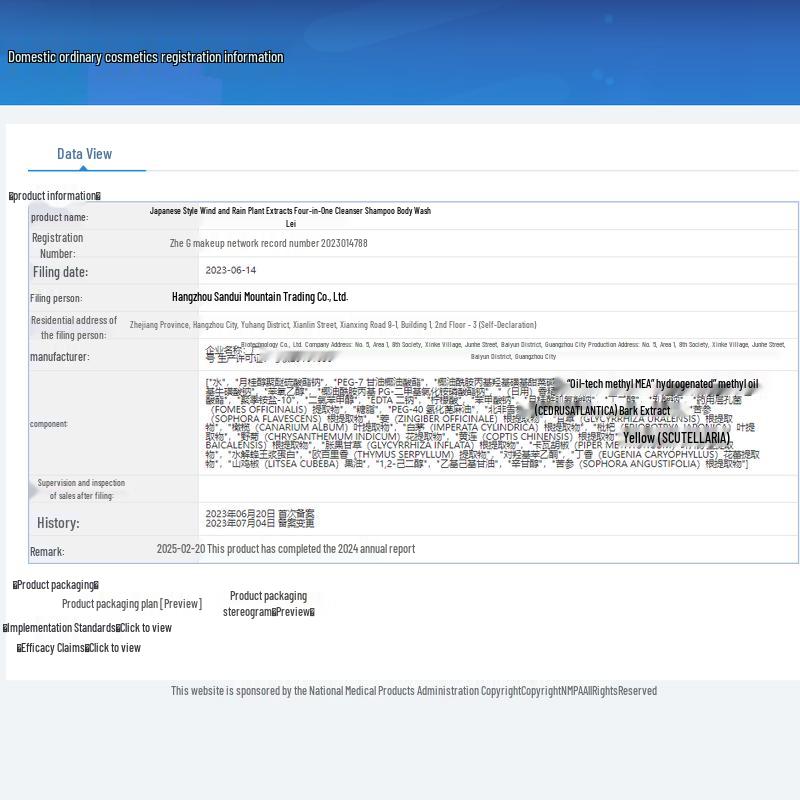Open Product packaging stereogram Preview link
This screenshot has height=800, width=800.
268,604
